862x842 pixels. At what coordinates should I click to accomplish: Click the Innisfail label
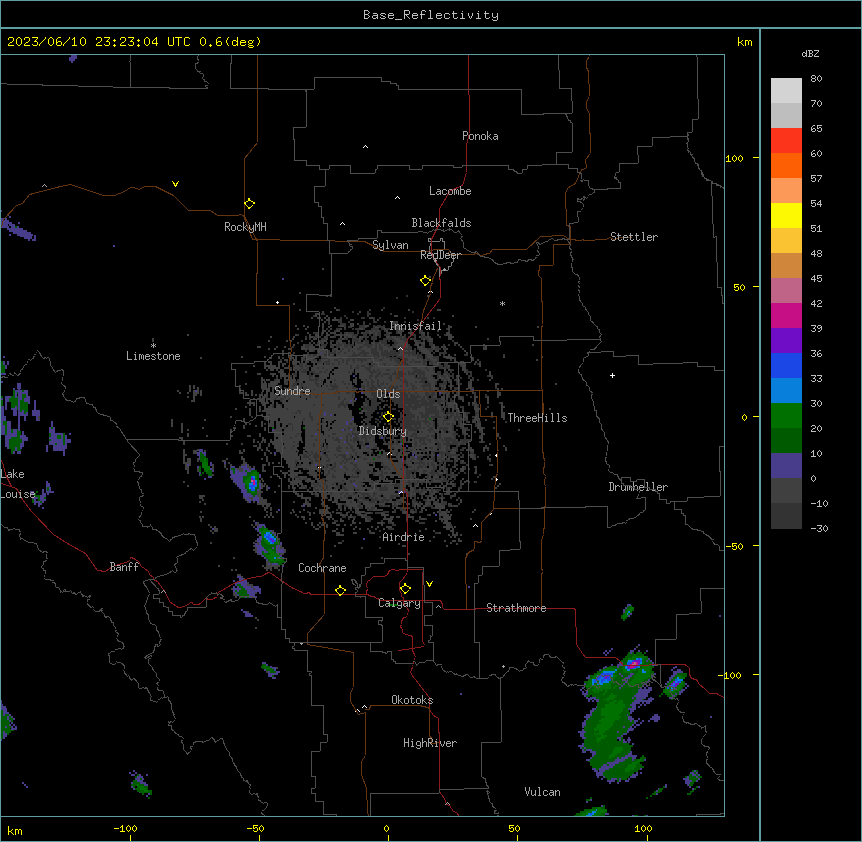pos(416,326)
